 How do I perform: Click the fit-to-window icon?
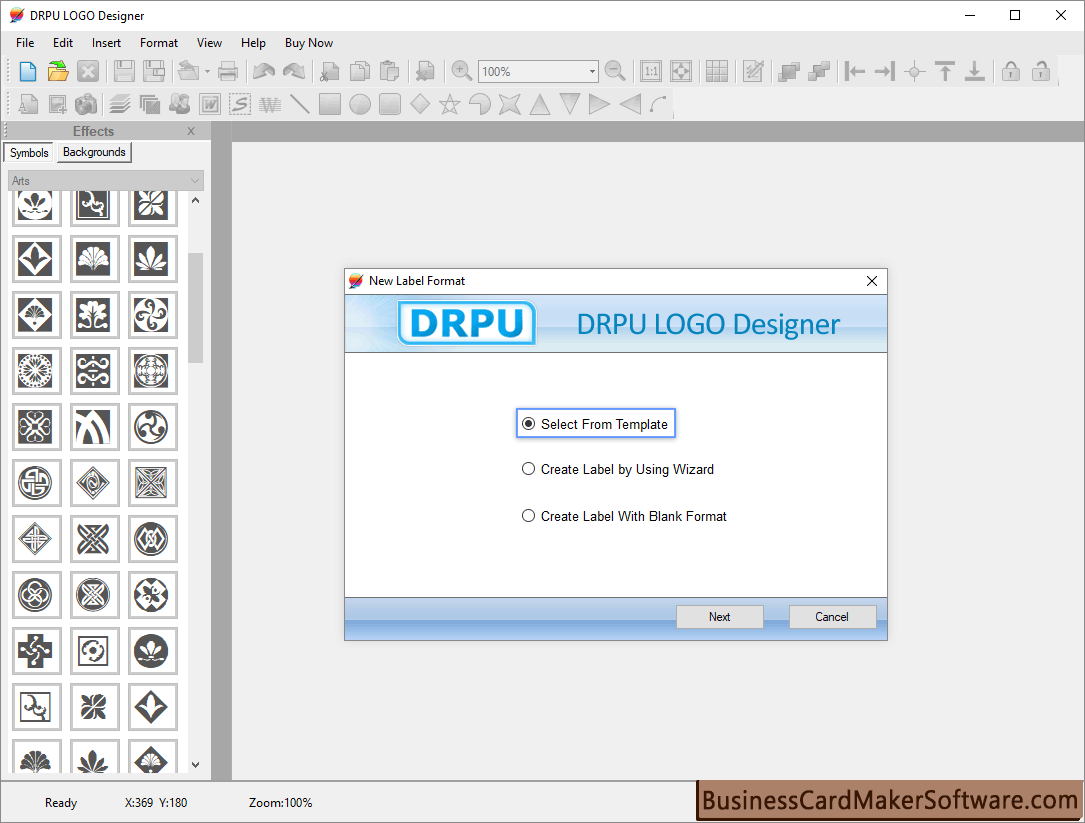click(681, 71)
